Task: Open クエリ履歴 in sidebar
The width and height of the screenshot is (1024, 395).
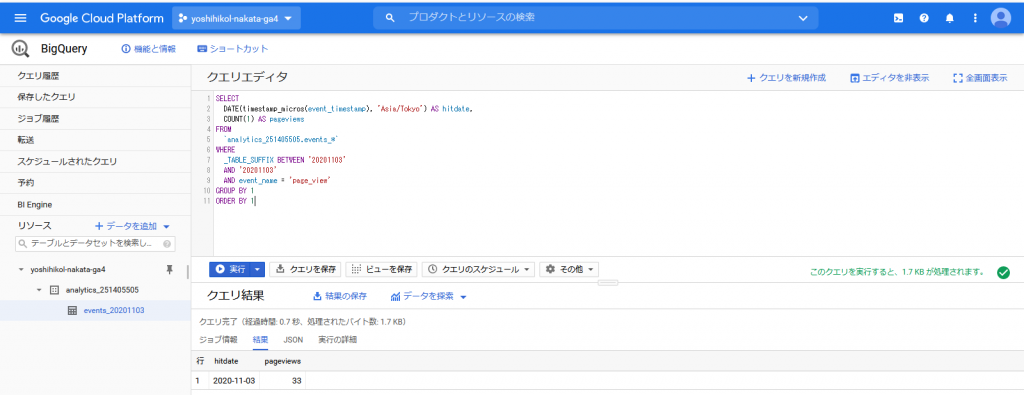Action: (95, 76)
